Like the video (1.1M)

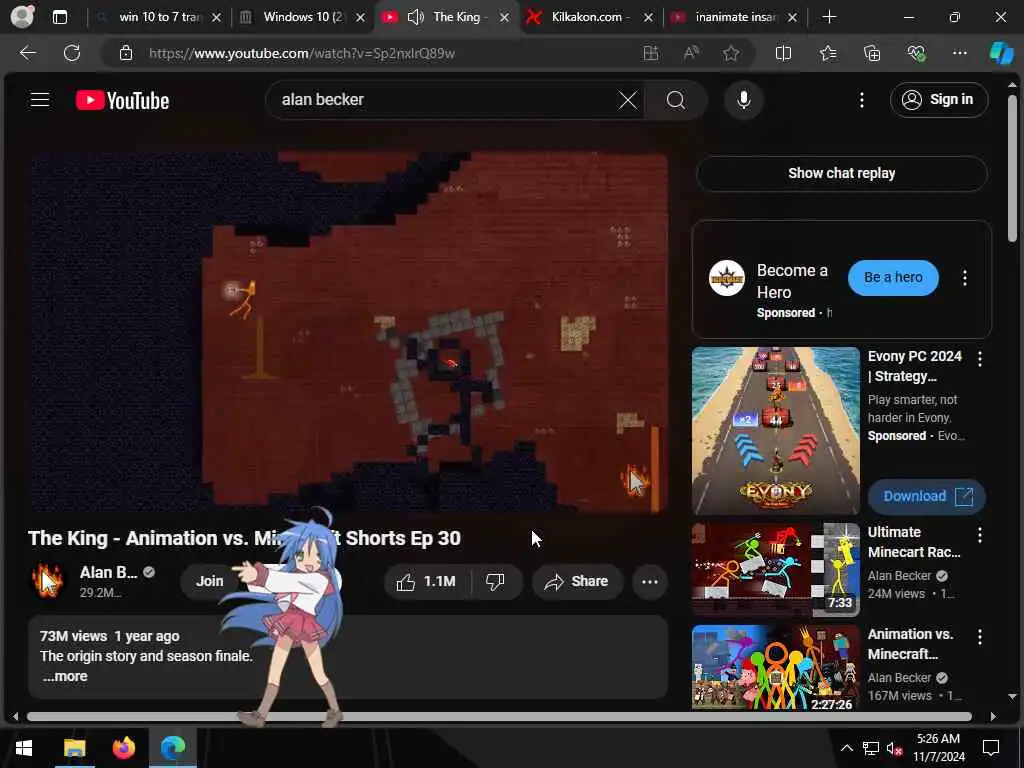427,581
